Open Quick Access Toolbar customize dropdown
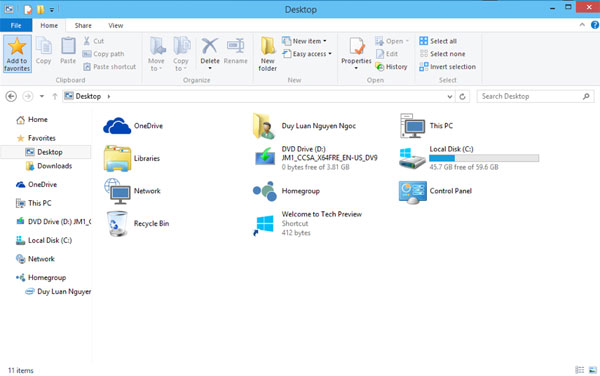600x376 pixels. 52,10
